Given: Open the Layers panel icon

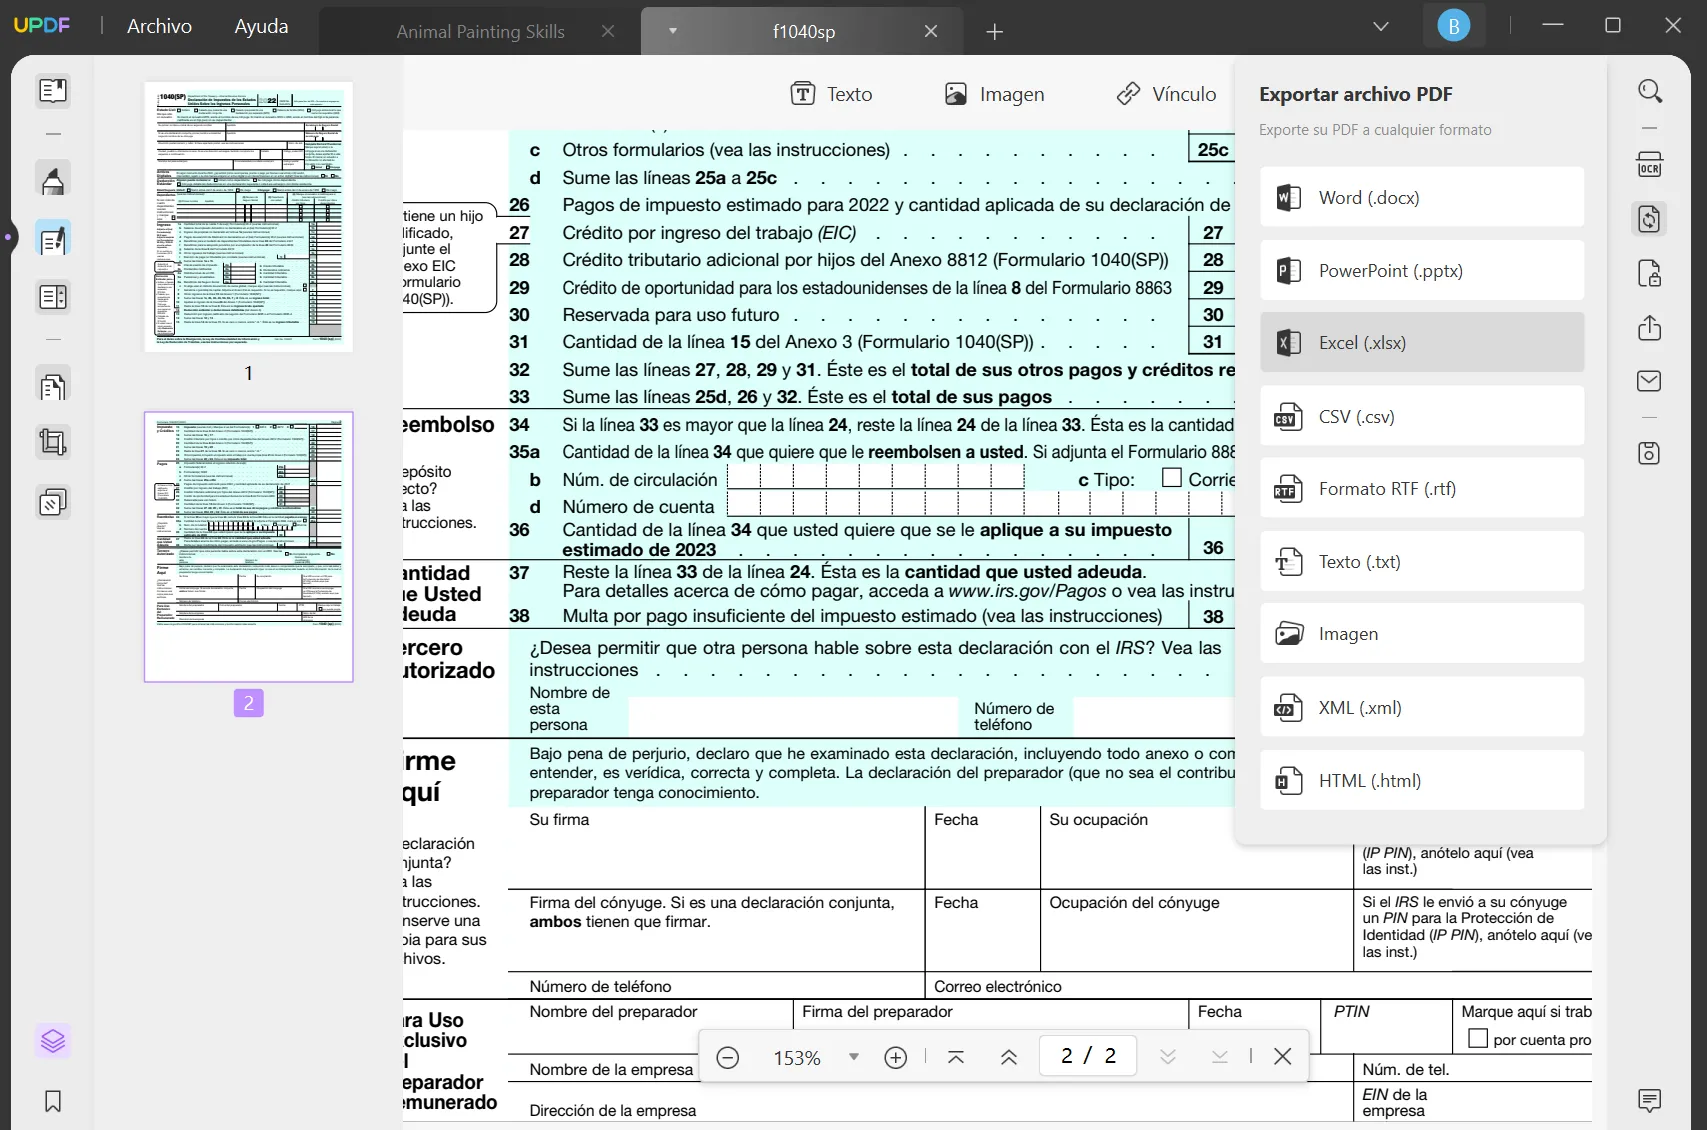Looking at the screenshot, I should tap(53, 1041).
